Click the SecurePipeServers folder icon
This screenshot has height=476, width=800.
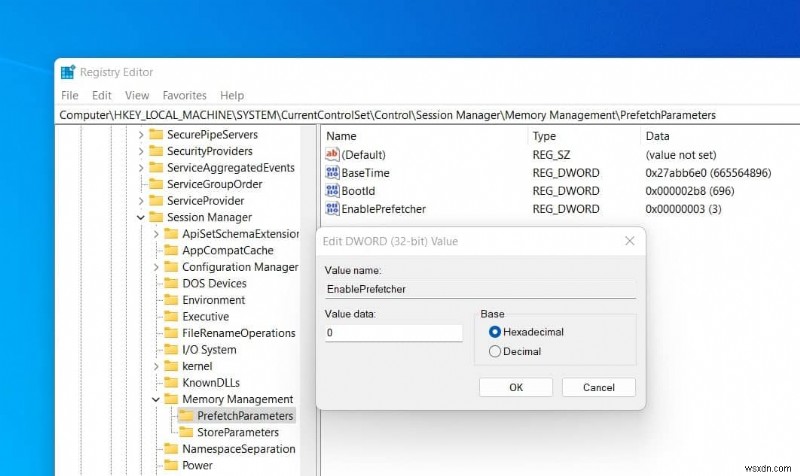(x=156, y=134)
